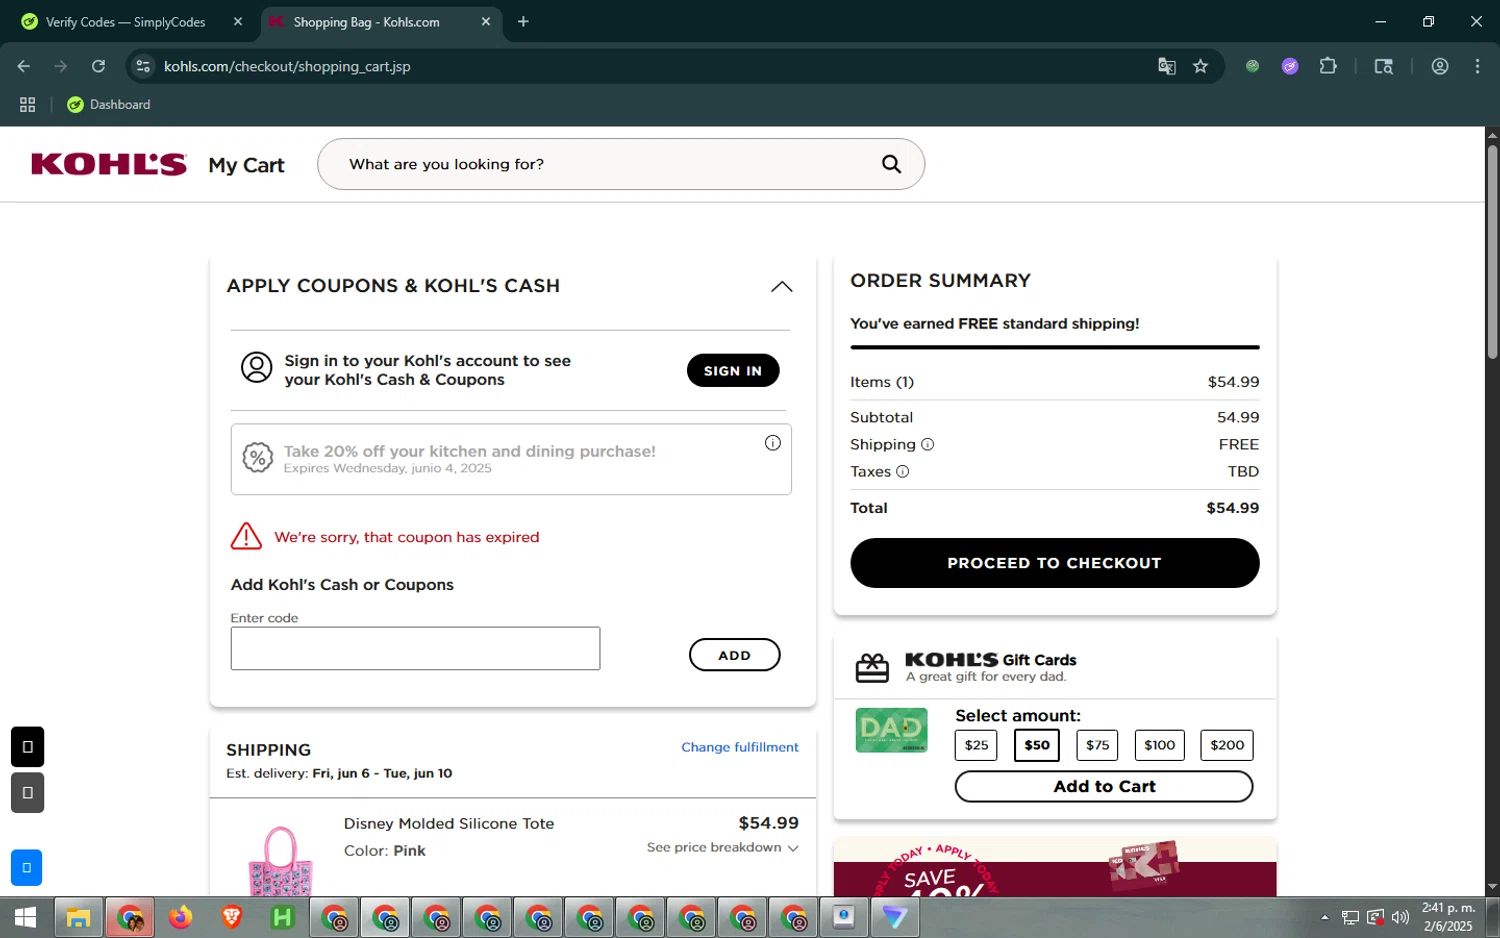Click the purple extension icon in toolbar
Viewport: 1500px width, 938px height.
[x=1290, y=66]
